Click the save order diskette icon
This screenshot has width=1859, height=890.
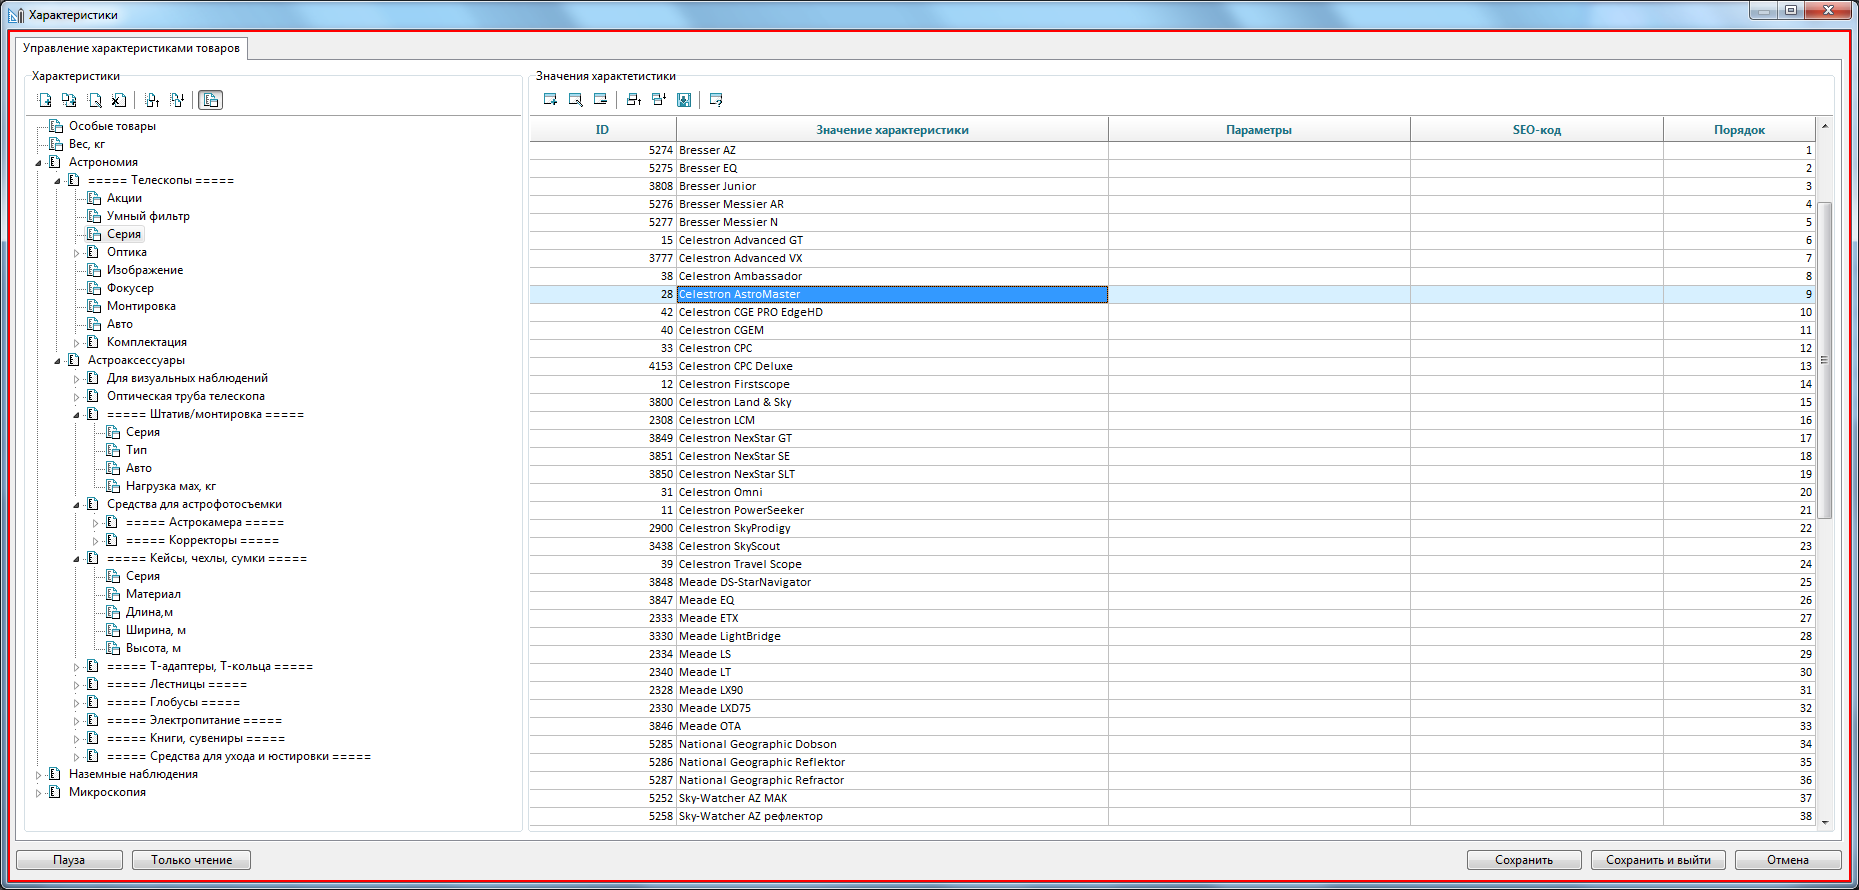pos(684,100)
